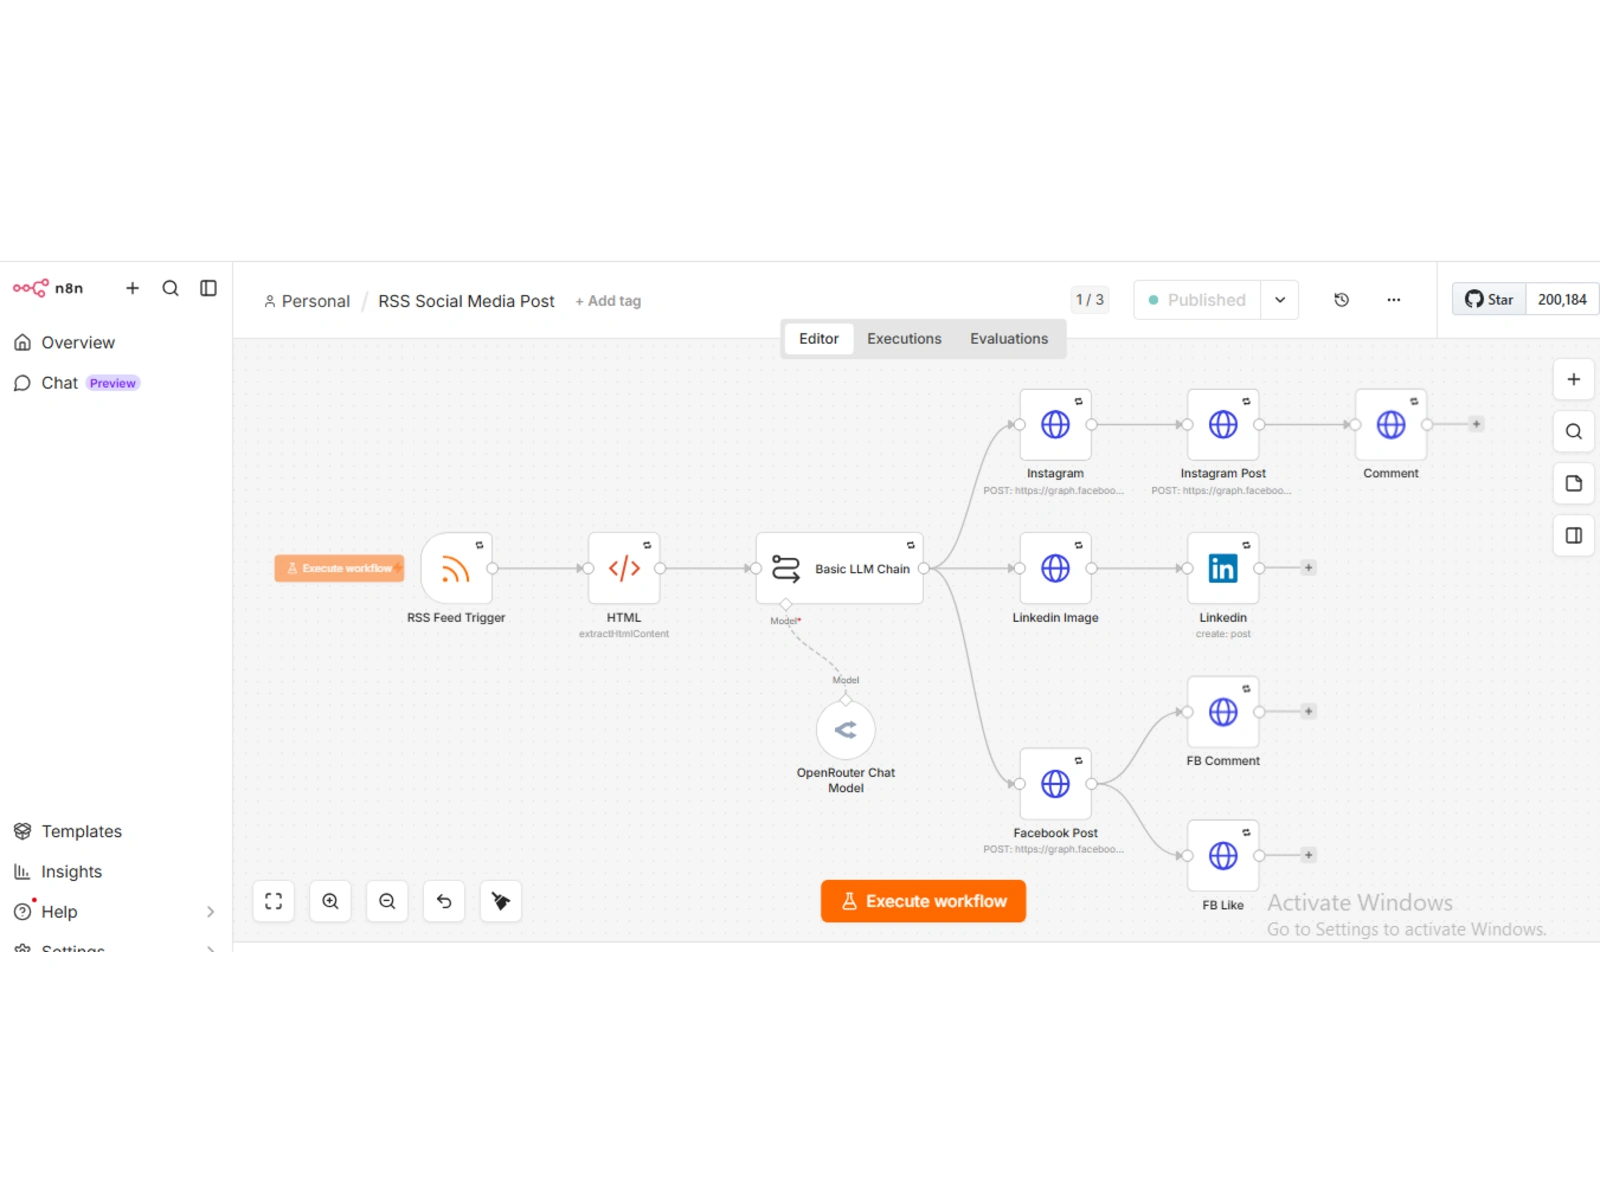
Task: Open the OpenRouter Chat Model node
Action: [x=846, y=730]
